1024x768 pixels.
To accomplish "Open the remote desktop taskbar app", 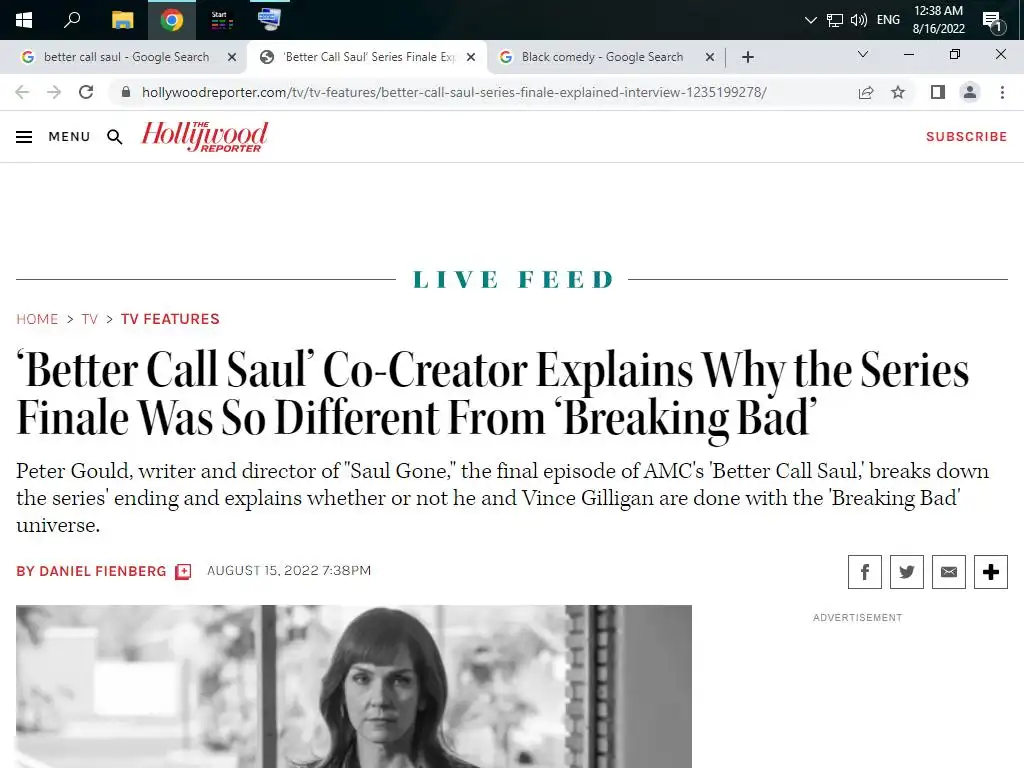I will pos(269,20).
